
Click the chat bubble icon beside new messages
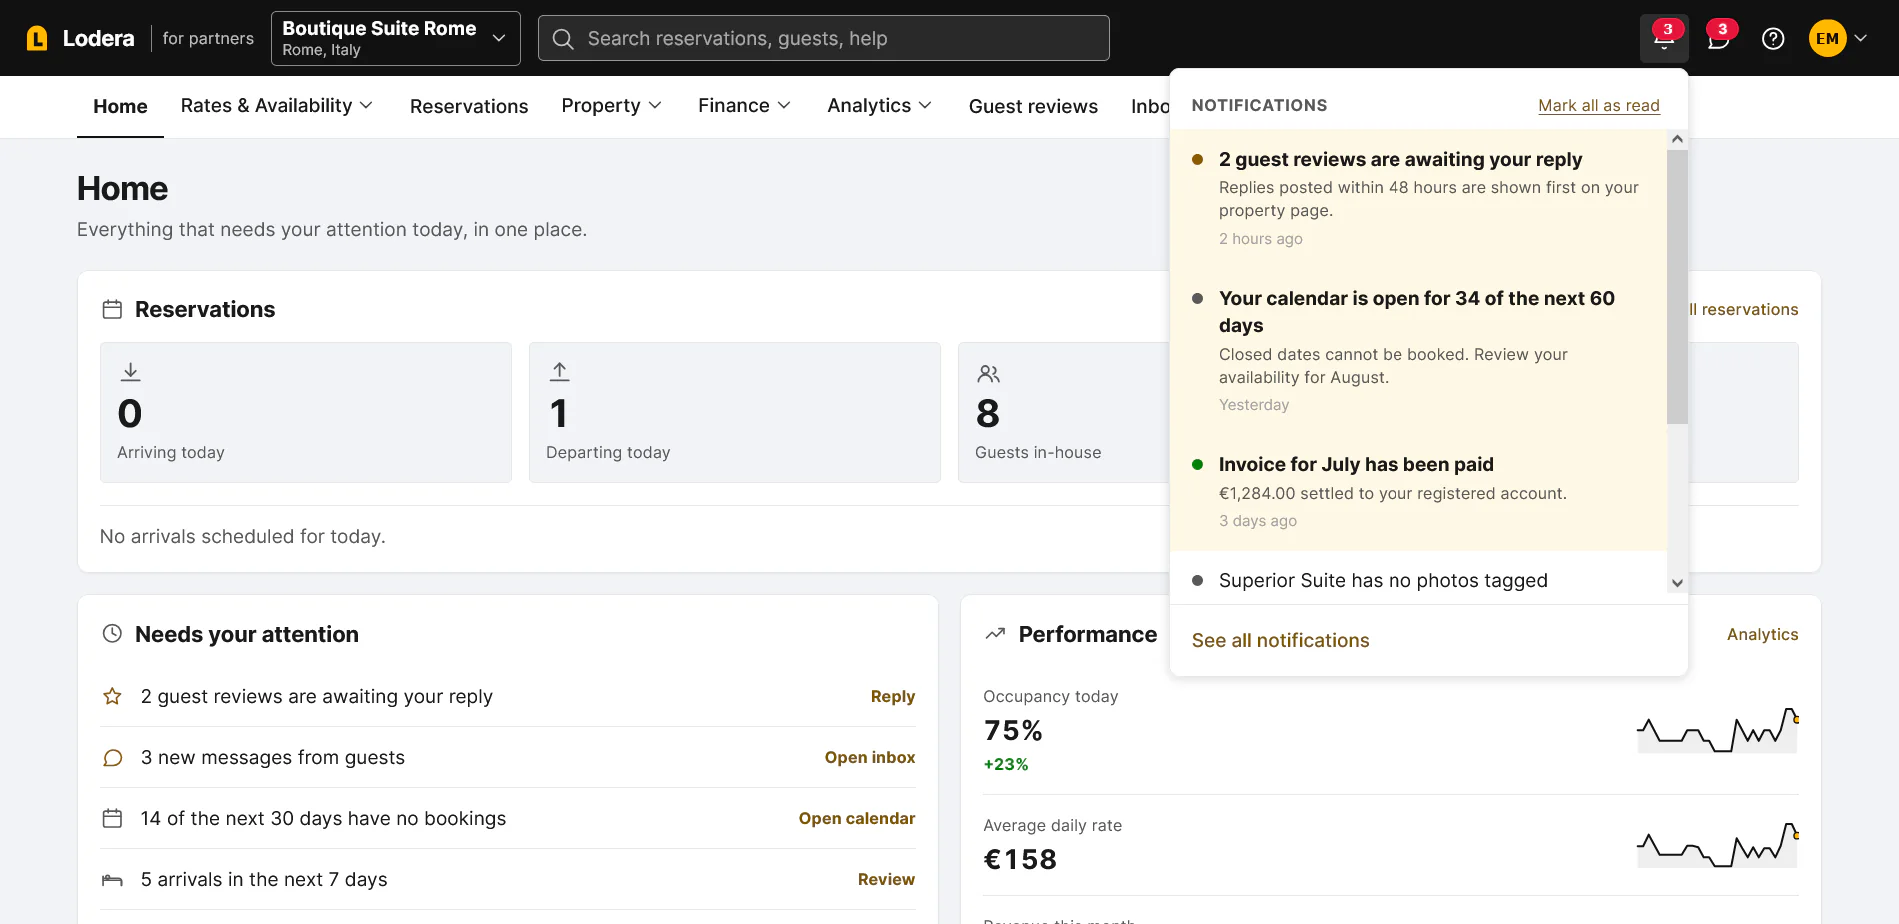tap(112, 758)
